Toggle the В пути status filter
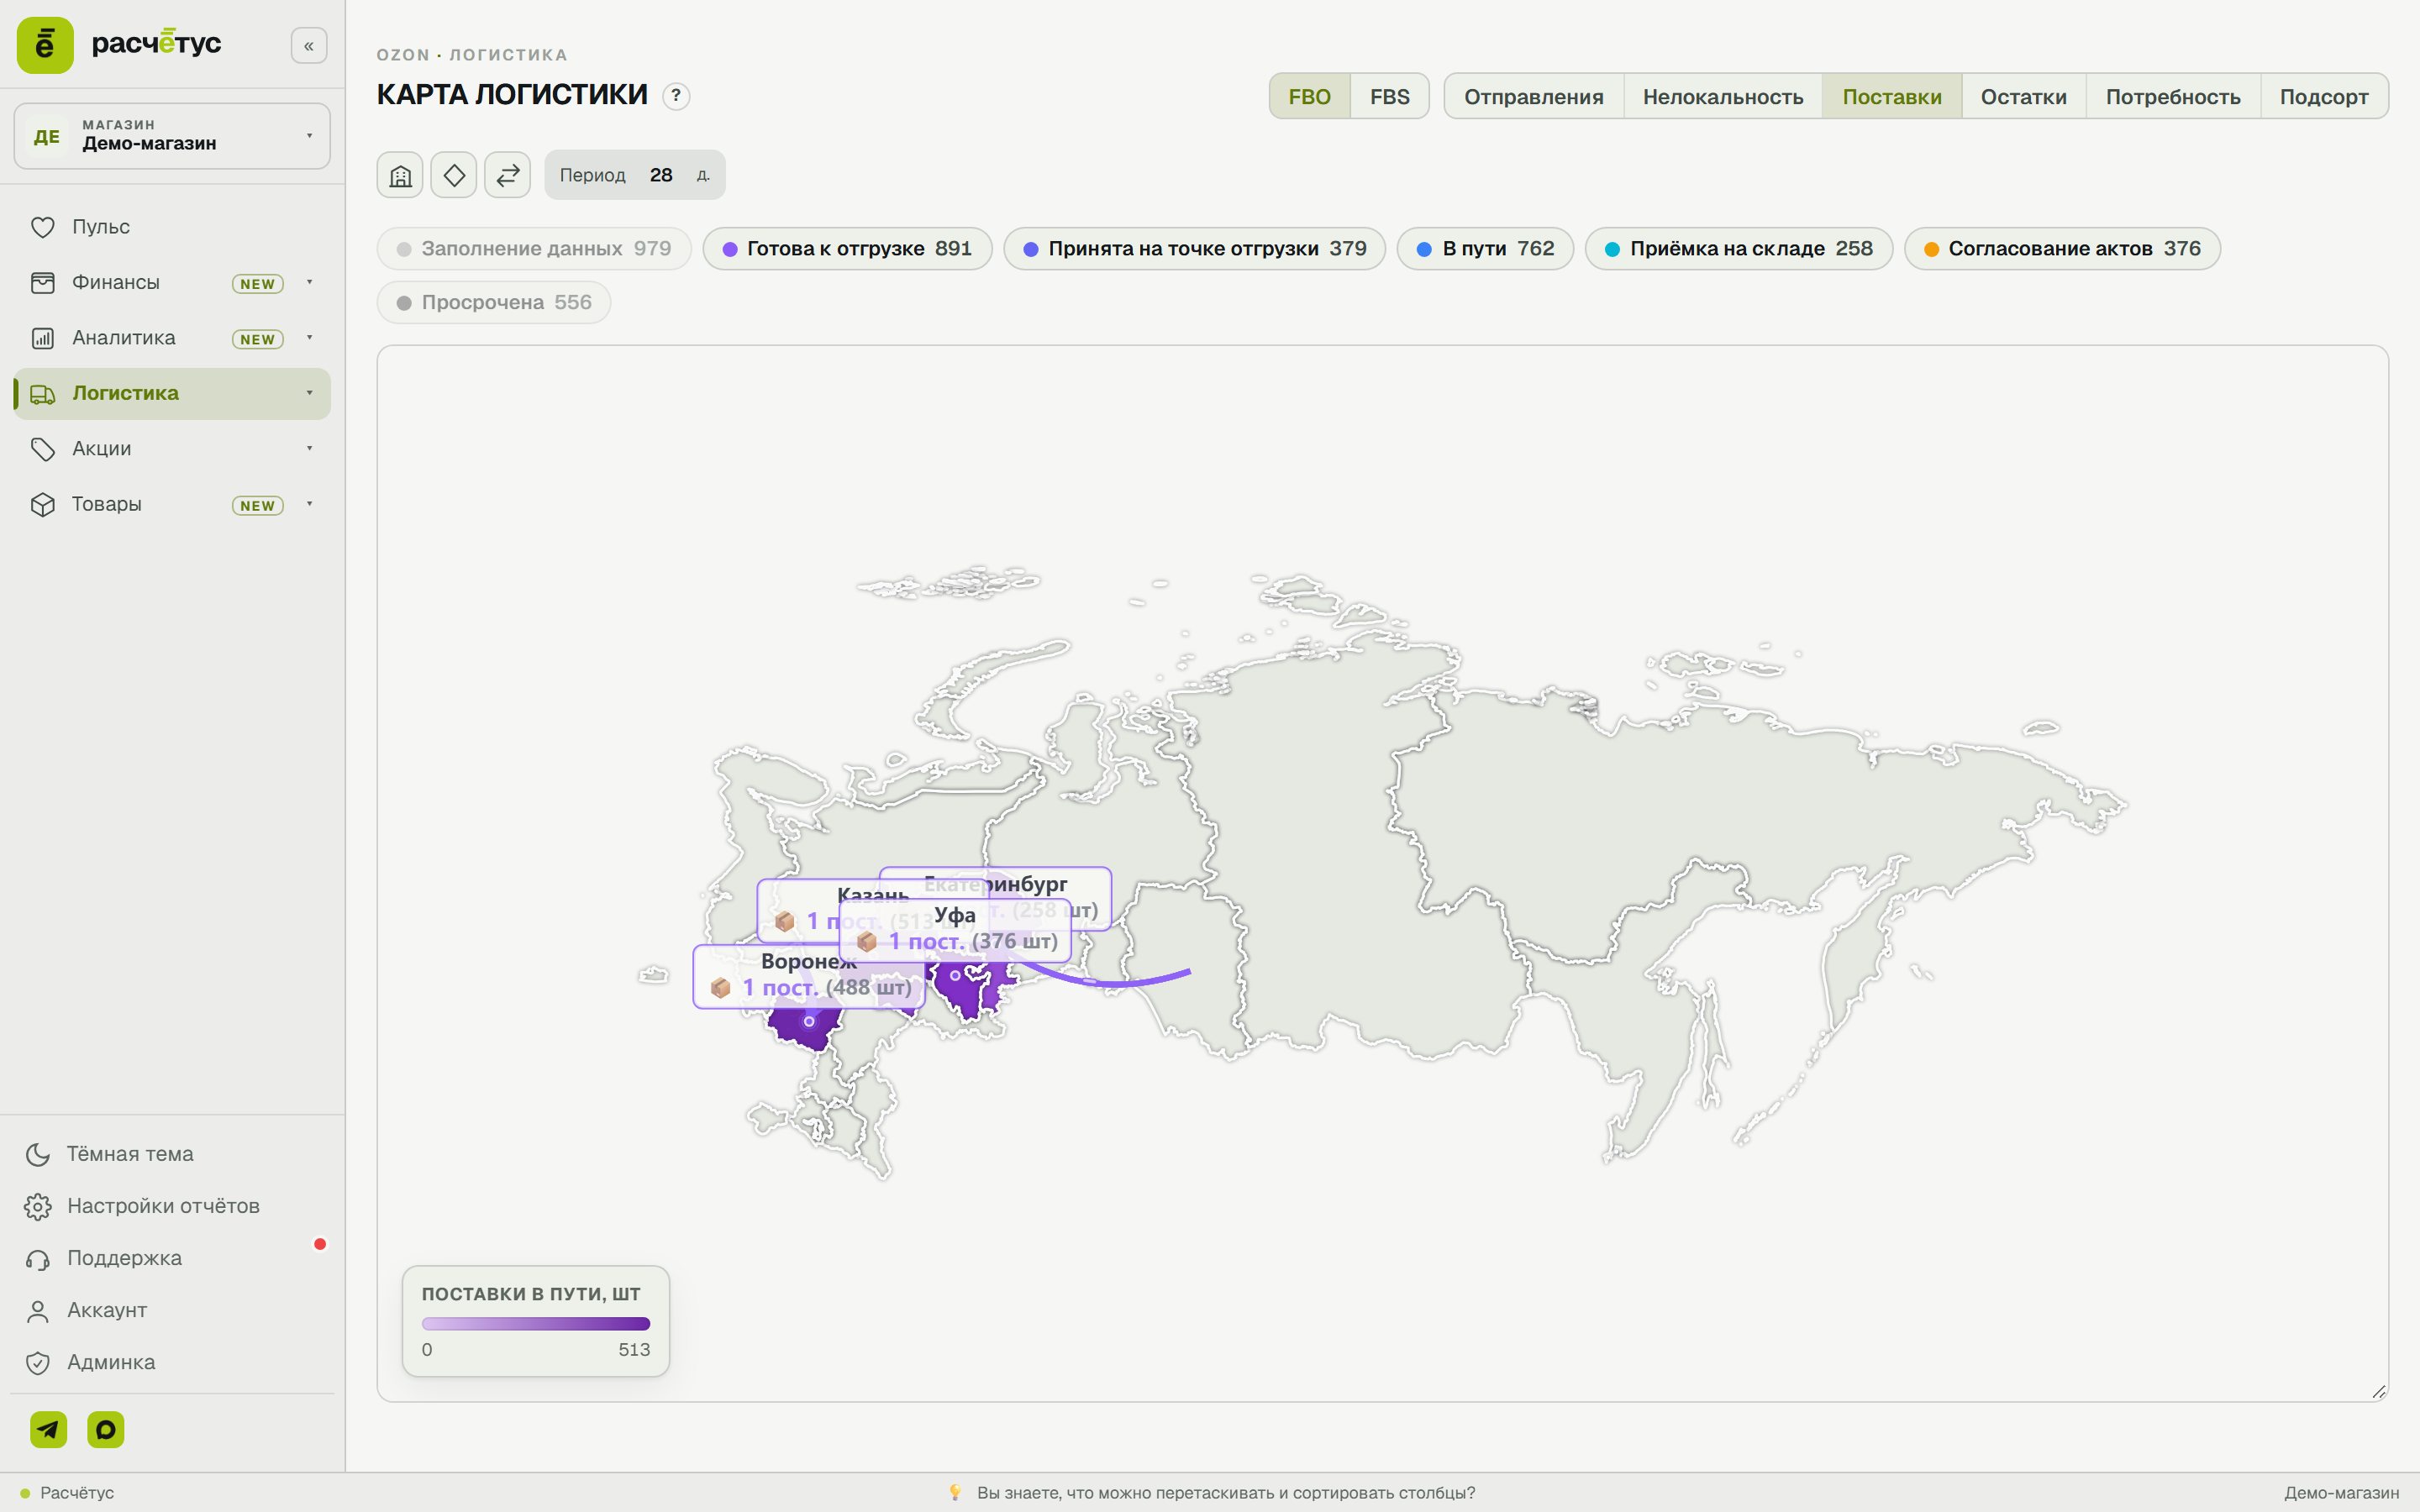The width and height of the screenshot is (2420, 1512). (1485, 249)
